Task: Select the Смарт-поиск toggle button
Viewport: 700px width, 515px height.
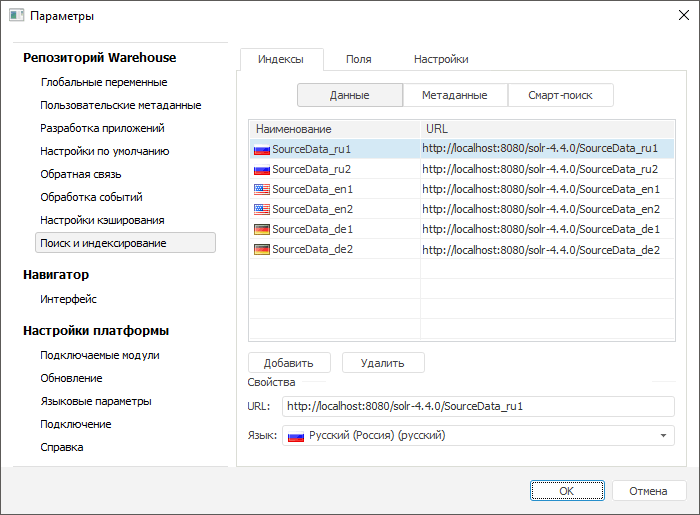Action: click(558, 95)
